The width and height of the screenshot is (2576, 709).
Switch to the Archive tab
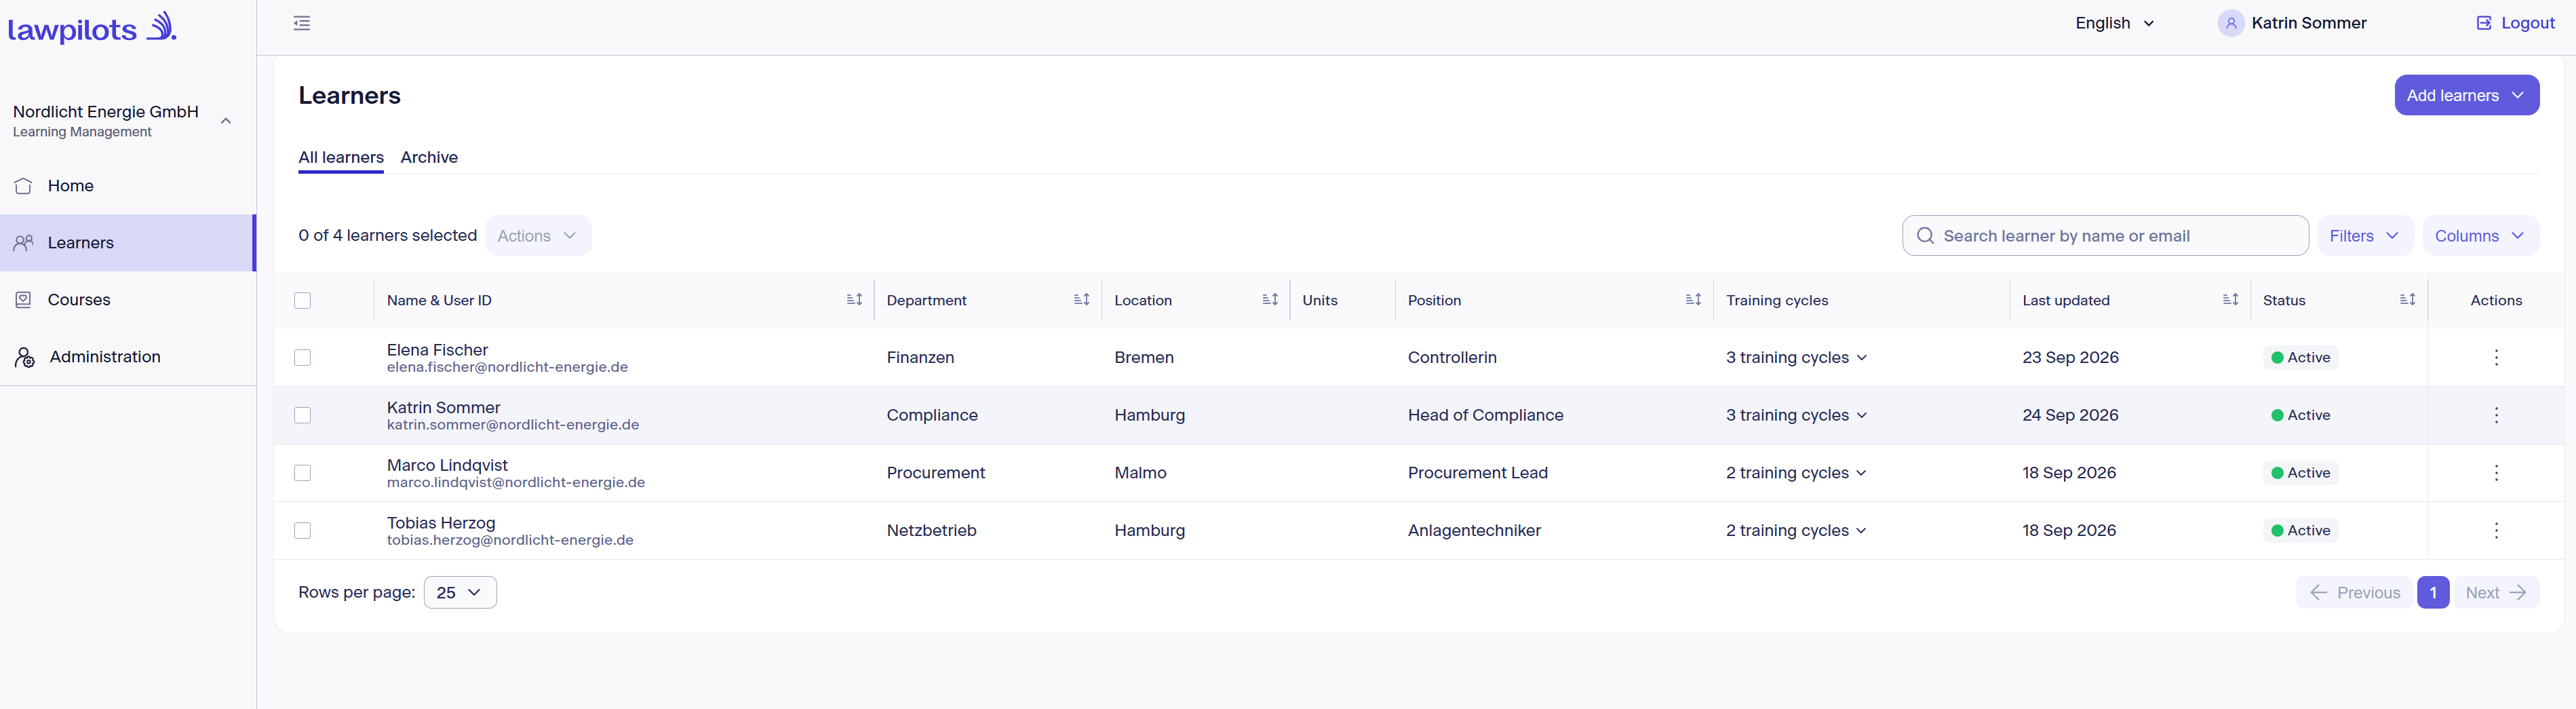point(429,157)
